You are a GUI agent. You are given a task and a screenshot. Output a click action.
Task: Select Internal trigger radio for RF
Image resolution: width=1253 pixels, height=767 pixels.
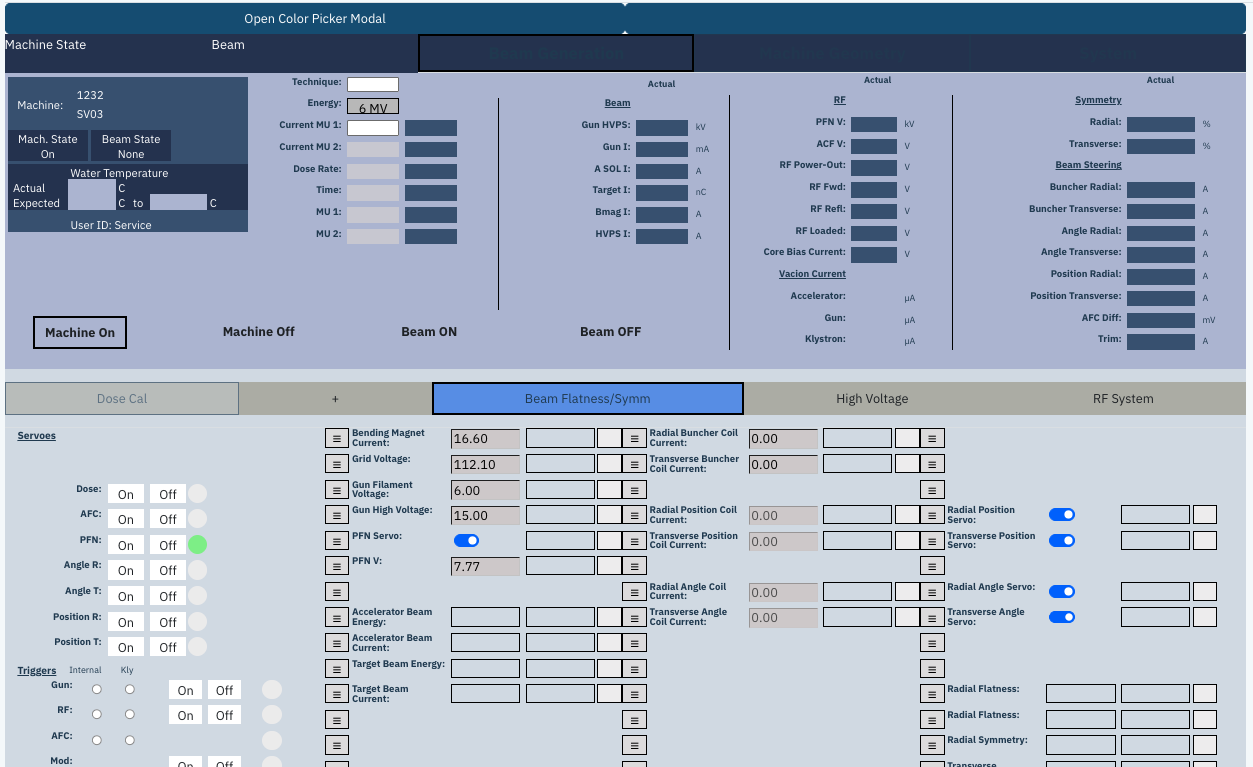point(96,714)
